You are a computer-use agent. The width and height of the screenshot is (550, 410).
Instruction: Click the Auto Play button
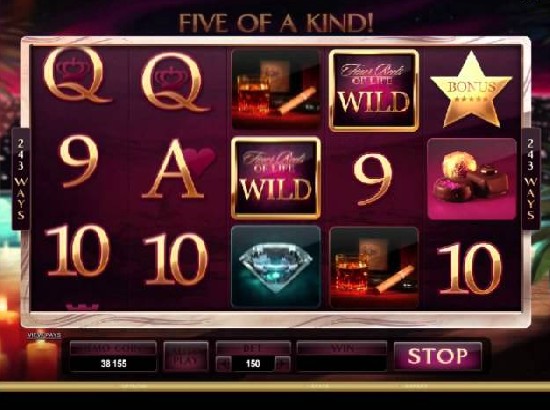186,356
